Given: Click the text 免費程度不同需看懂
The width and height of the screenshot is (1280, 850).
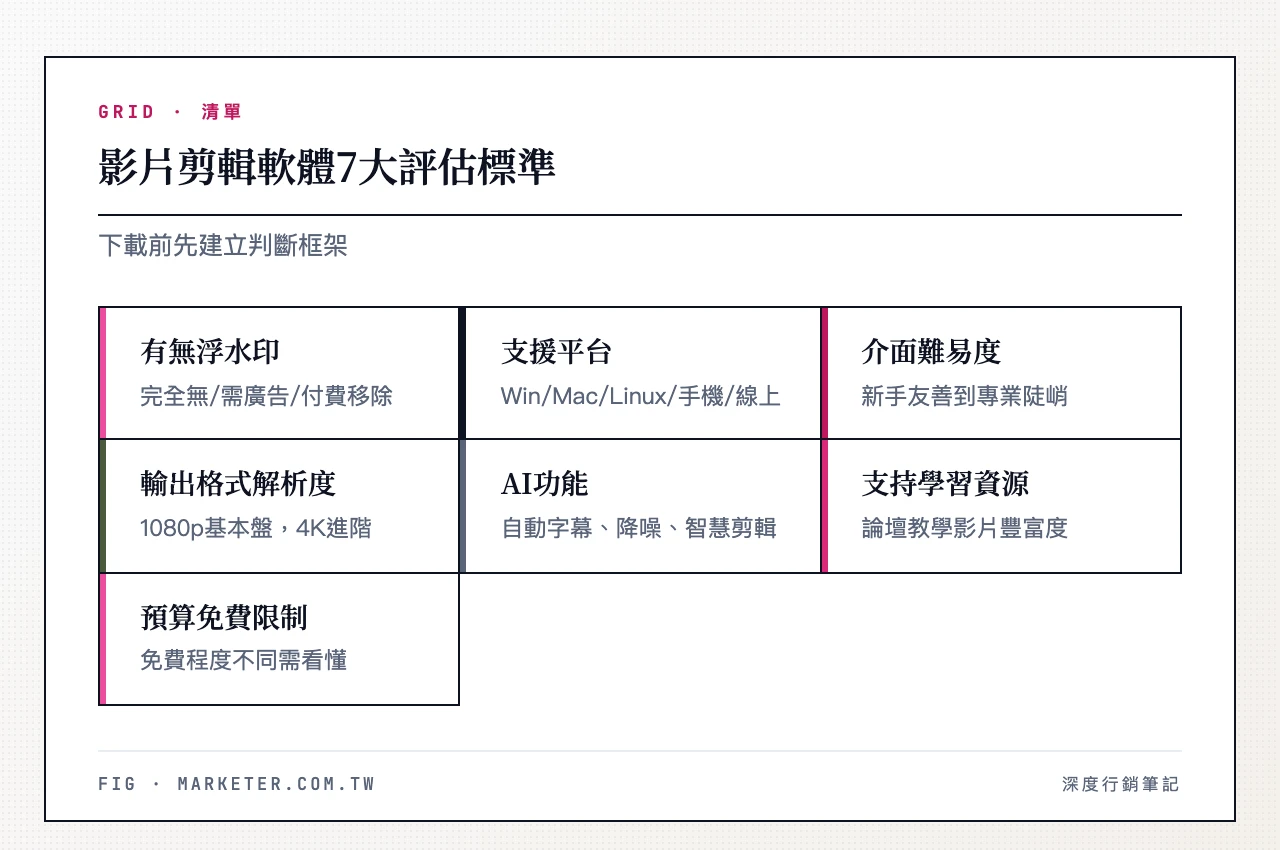Looking at the screenshot, I should pos(243,660).
